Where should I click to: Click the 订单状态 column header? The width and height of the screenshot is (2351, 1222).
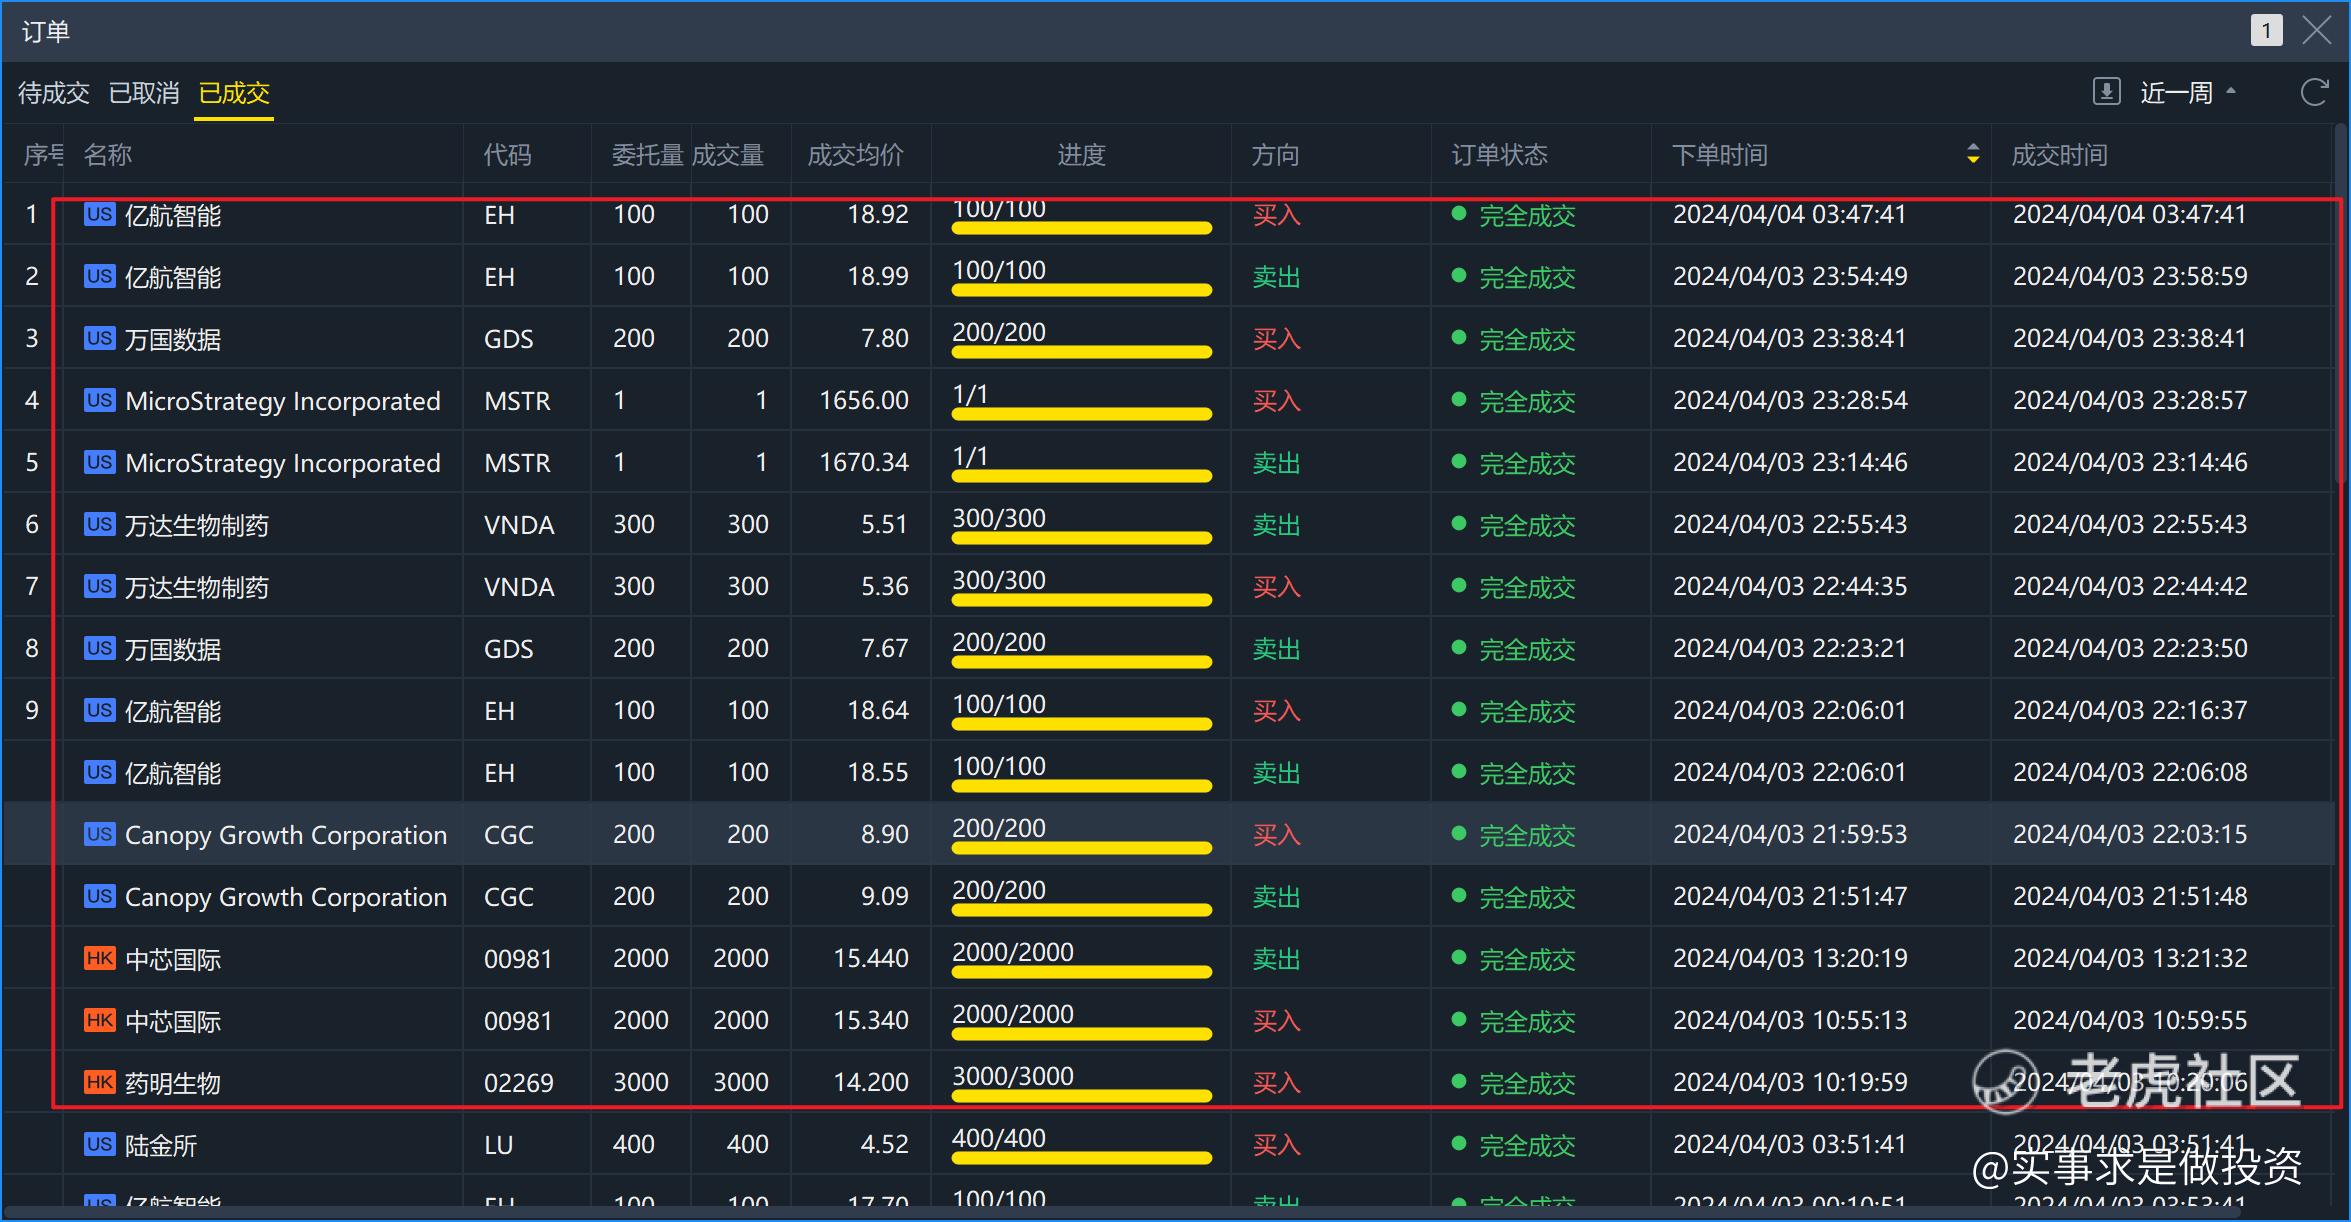(1499, 155)
